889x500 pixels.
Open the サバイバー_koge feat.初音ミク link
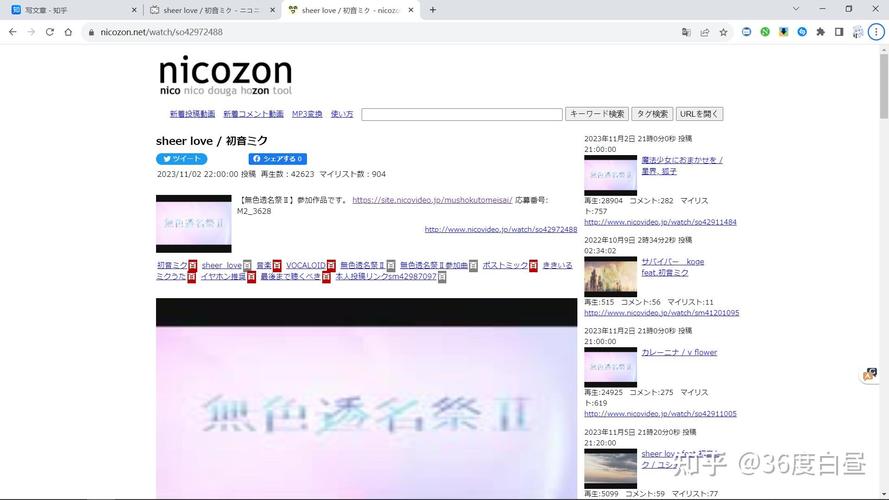pos(672,267)
